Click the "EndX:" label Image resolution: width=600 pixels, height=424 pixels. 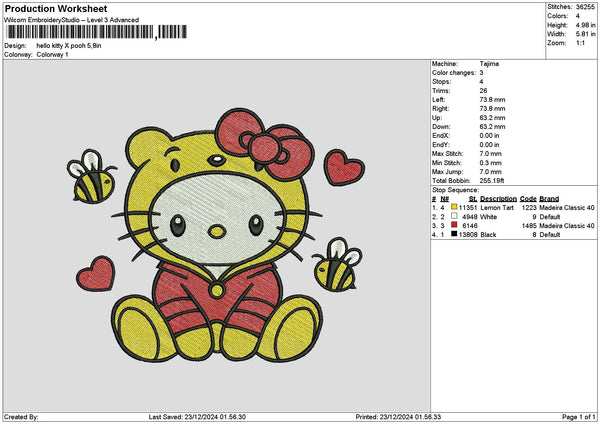[441, 136]
